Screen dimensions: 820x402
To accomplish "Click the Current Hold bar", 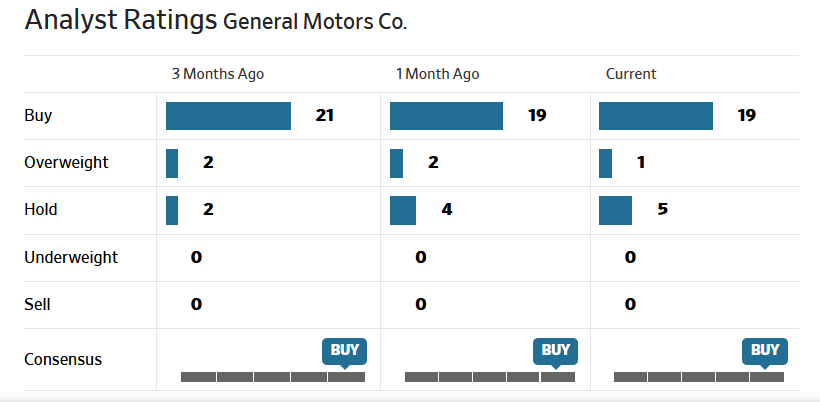I will (615, 210).
